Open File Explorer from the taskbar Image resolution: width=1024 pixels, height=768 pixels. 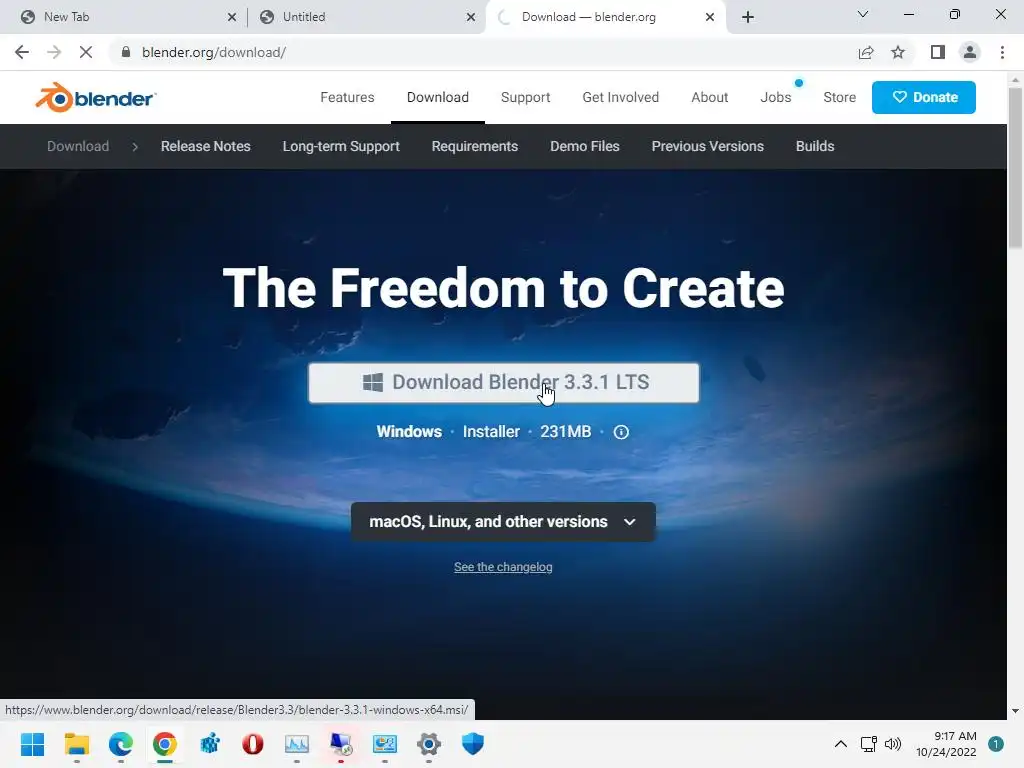pos(76,744)
